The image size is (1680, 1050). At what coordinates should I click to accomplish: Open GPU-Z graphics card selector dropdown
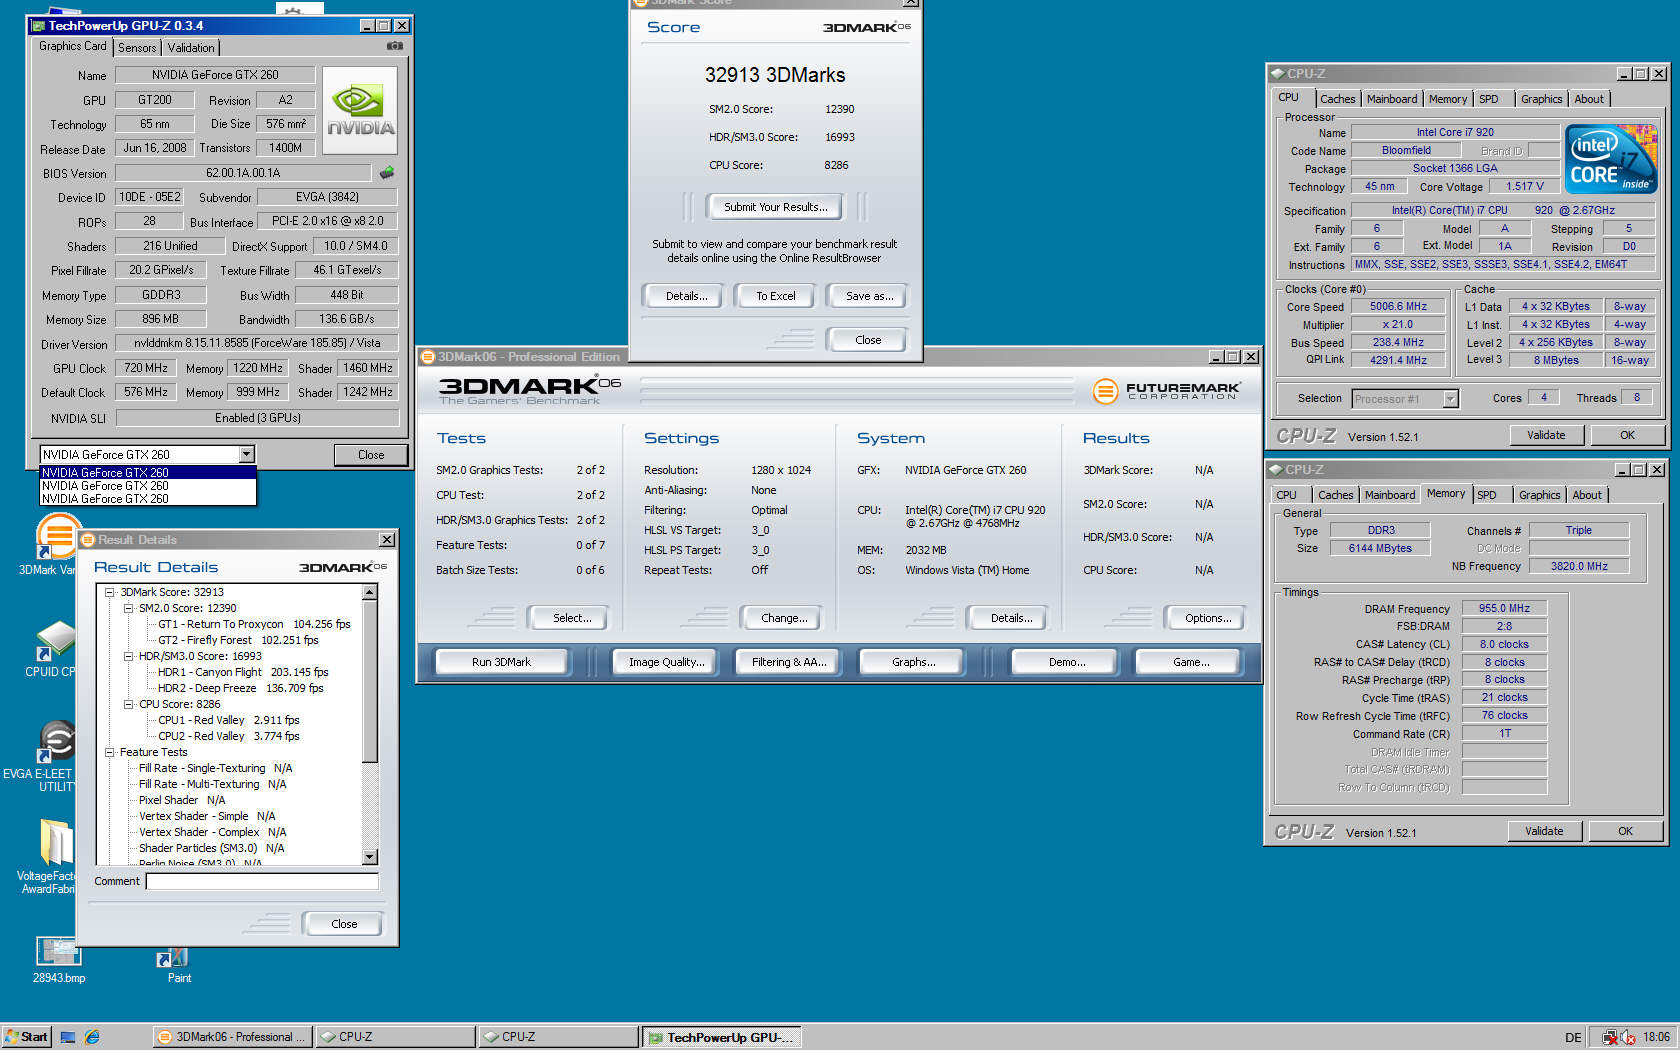pos(246,454)
